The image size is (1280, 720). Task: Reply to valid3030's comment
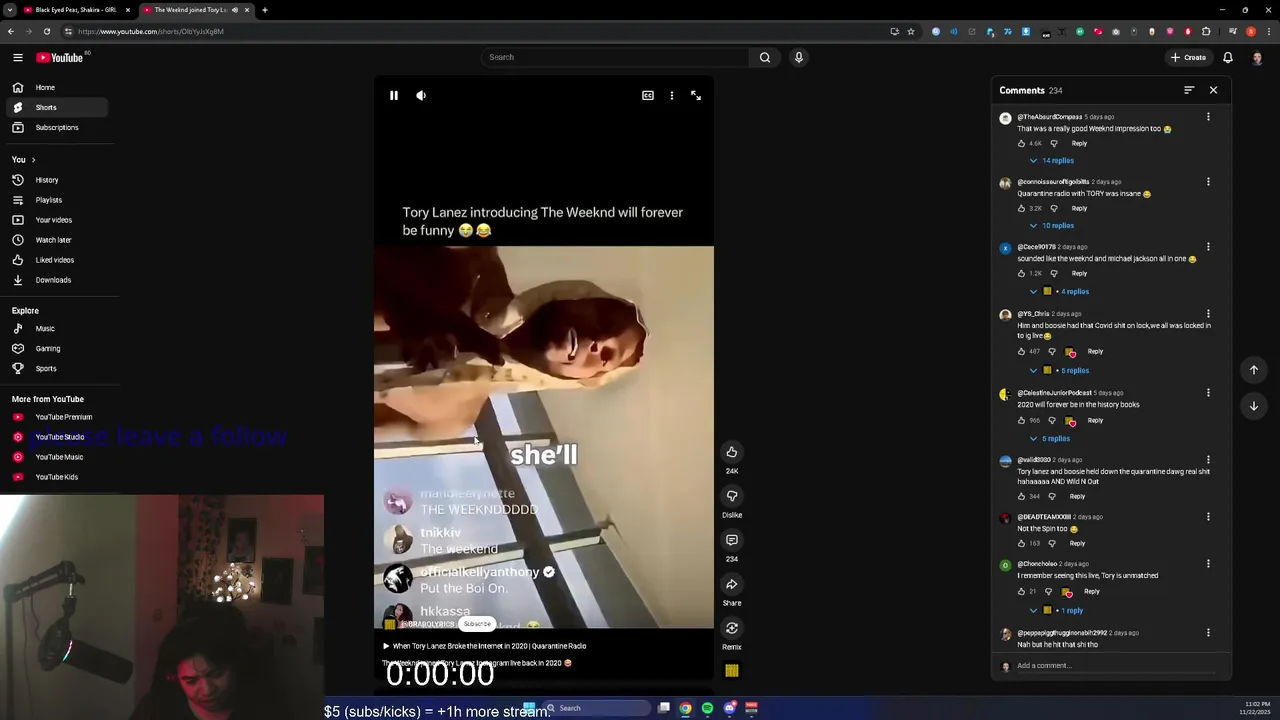1077,496
